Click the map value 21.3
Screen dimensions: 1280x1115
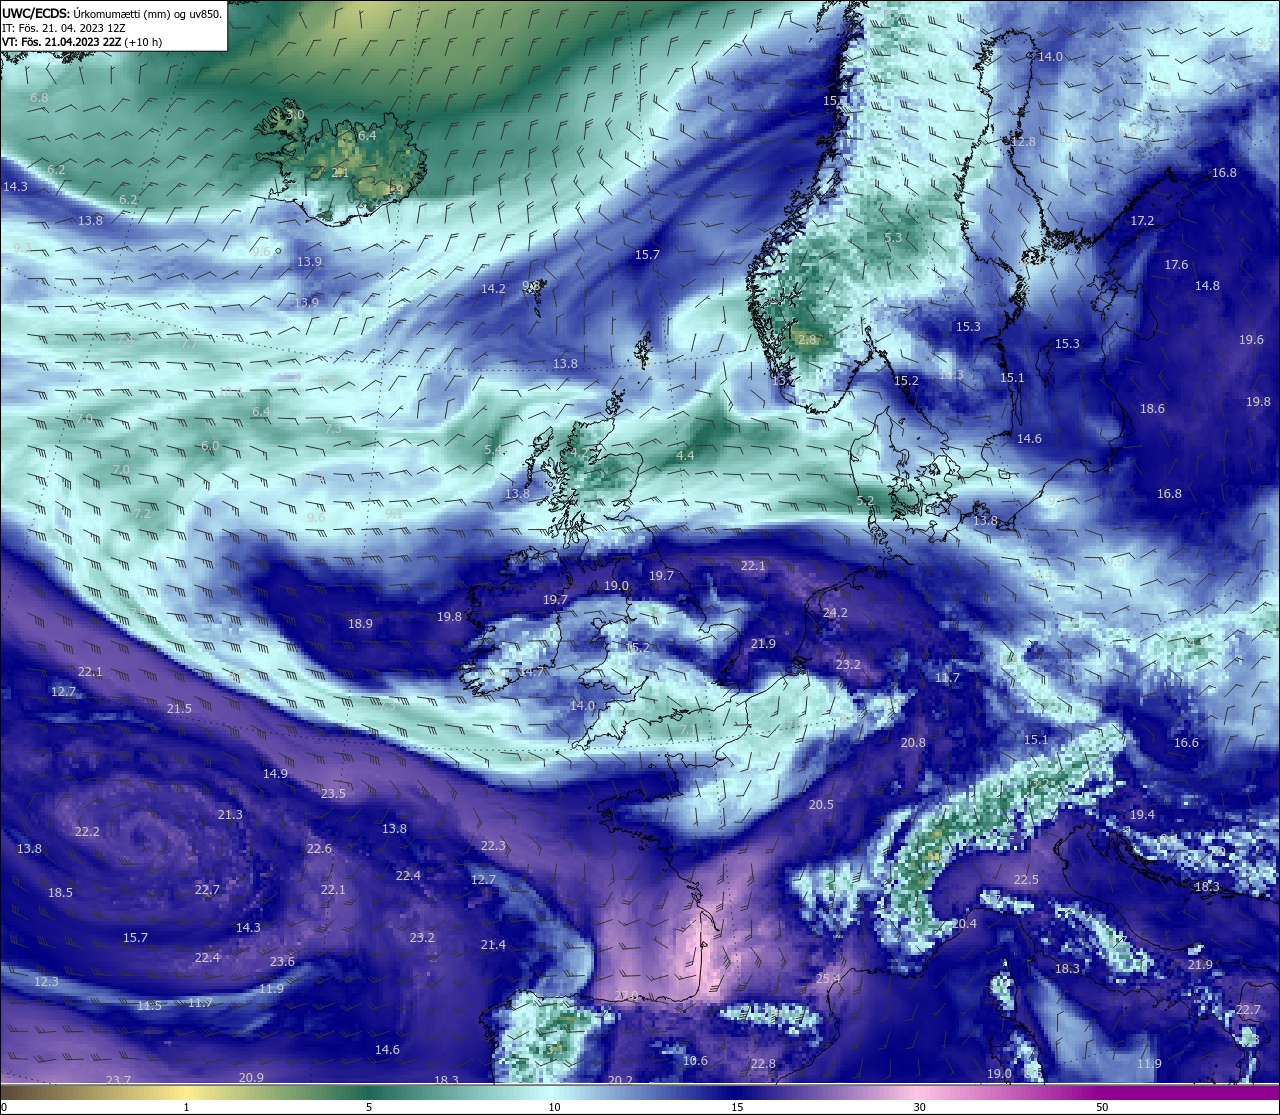tap(230, 815)
